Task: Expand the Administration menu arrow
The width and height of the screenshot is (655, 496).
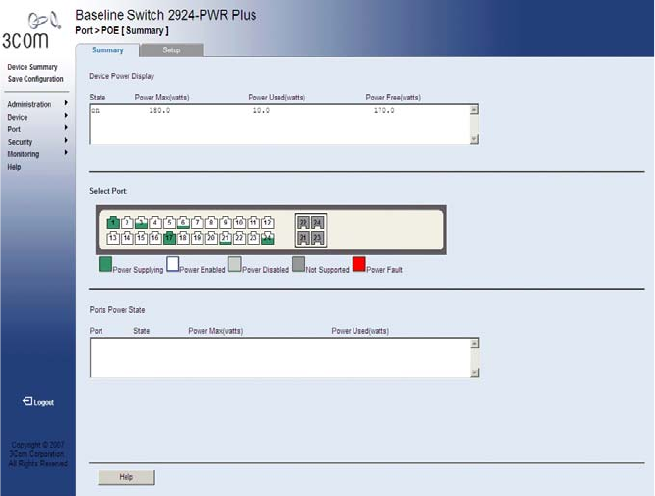Action: (x=66, y=103)
